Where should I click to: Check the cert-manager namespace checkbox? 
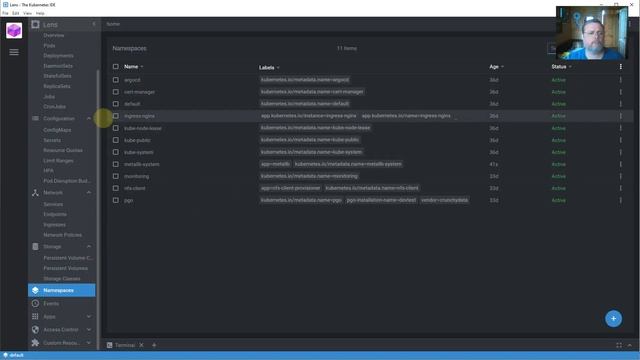tap(116, 92)
